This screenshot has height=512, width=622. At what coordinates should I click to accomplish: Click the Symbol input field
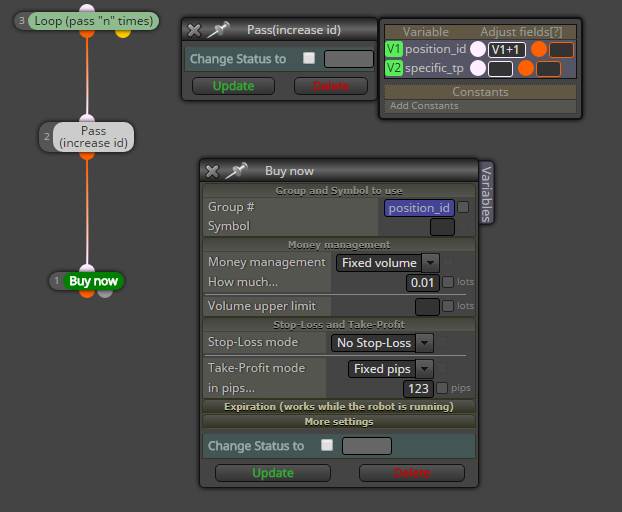point(442,227)
